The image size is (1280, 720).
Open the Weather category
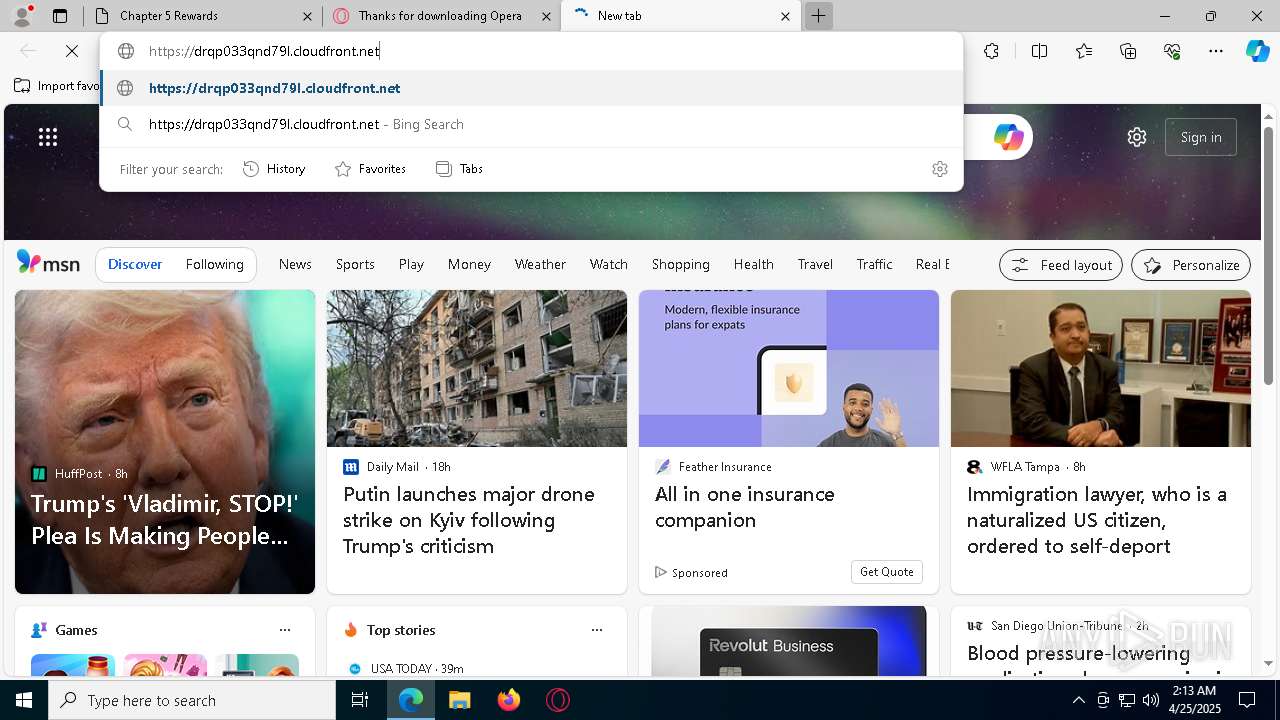(540, 264)
